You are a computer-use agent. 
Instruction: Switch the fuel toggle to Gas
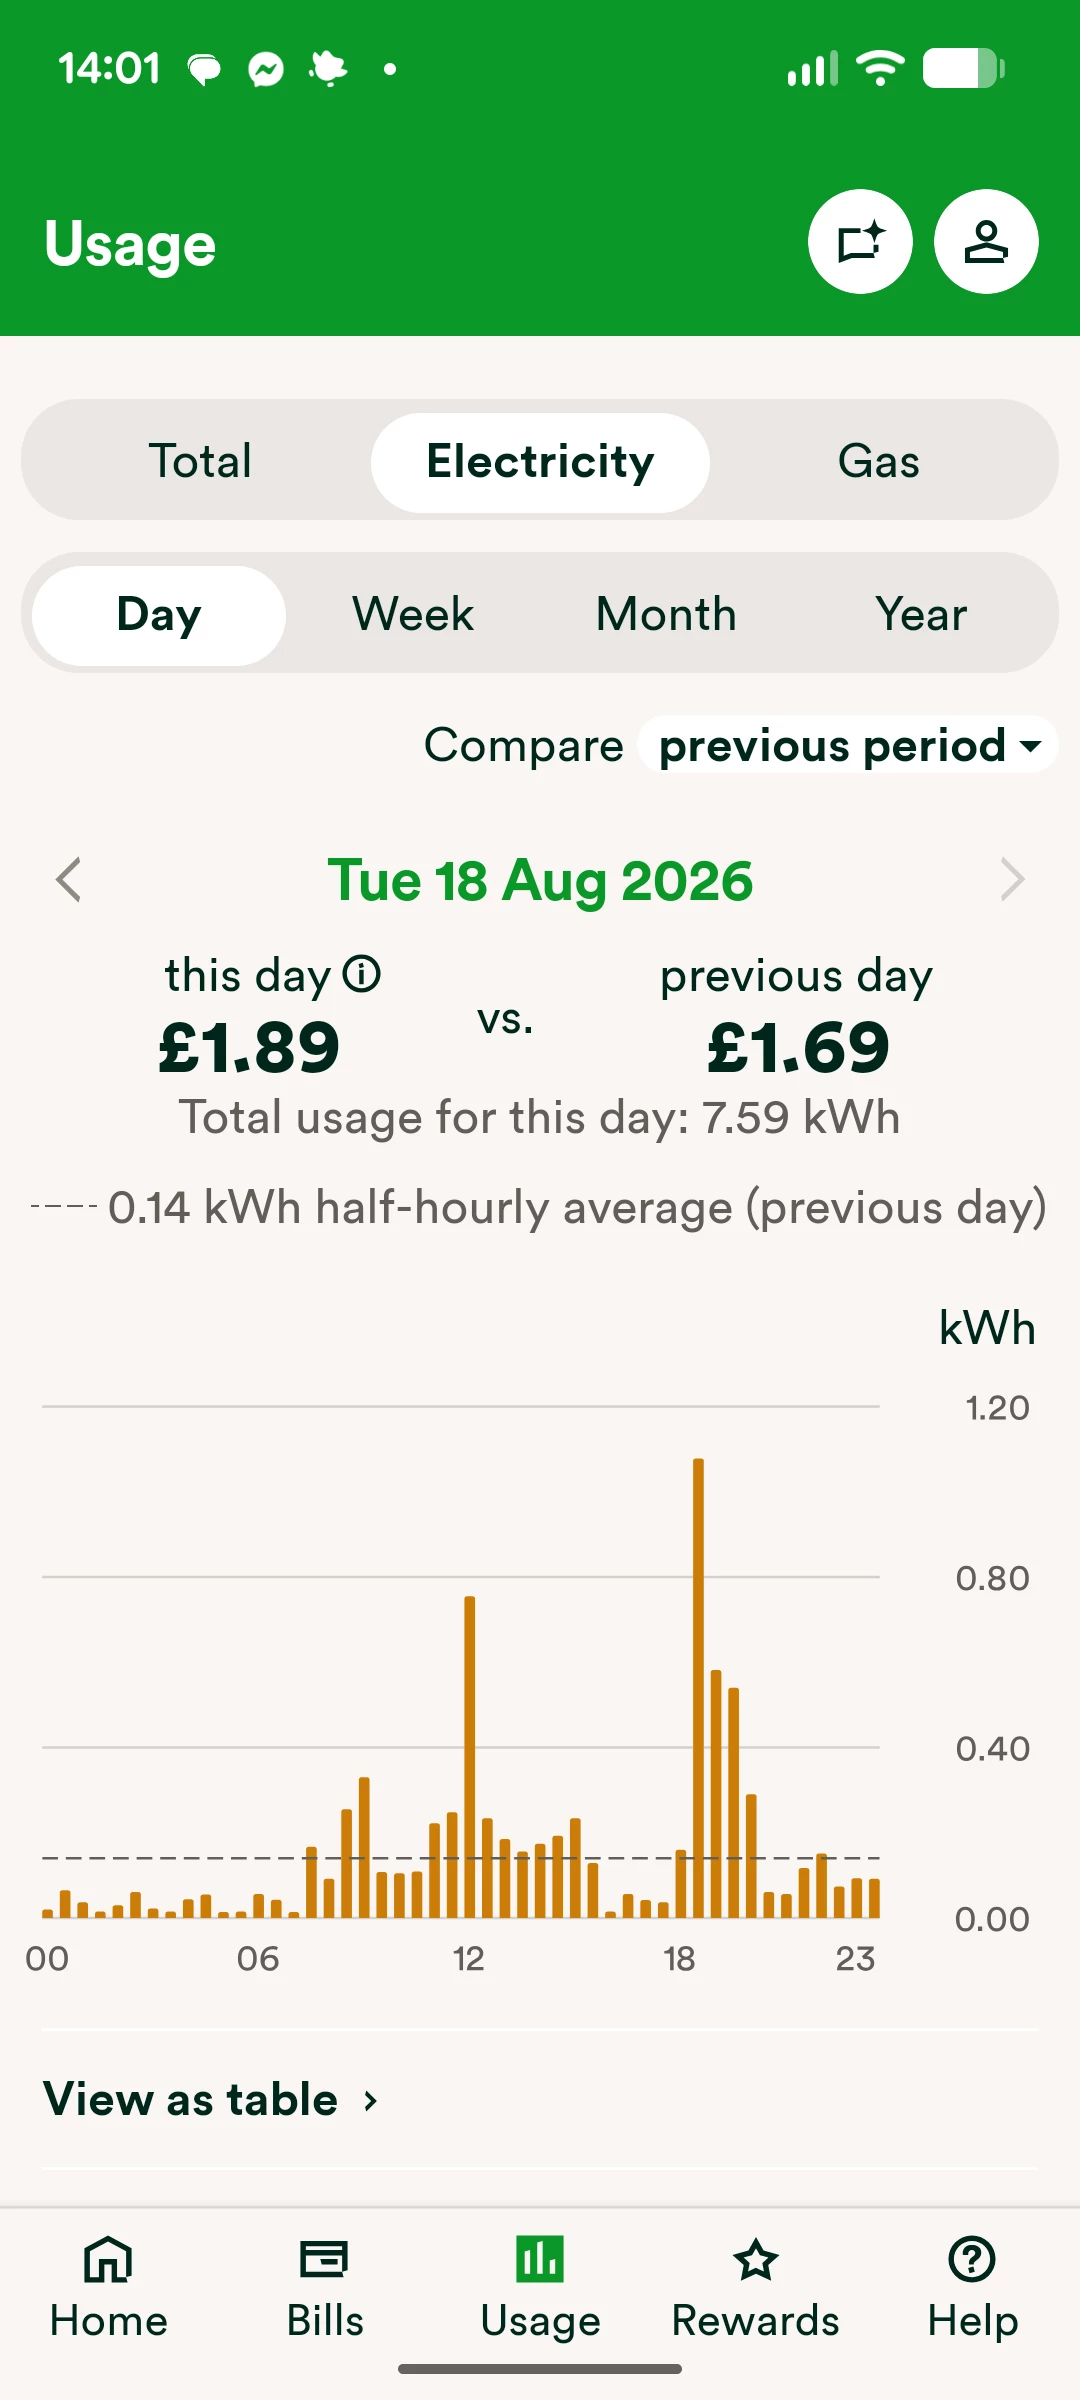tap(878, 462)
